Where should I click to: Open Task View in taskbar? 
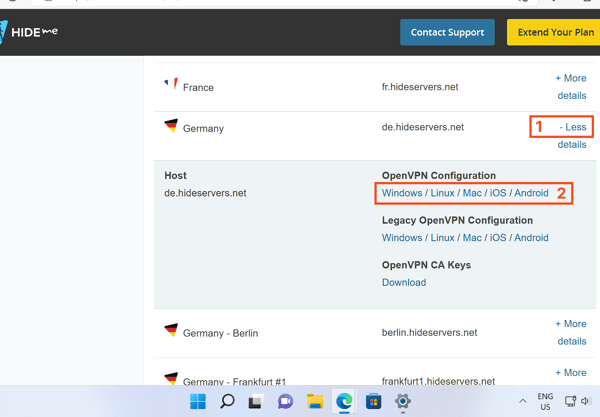click(x=256, y=401)
